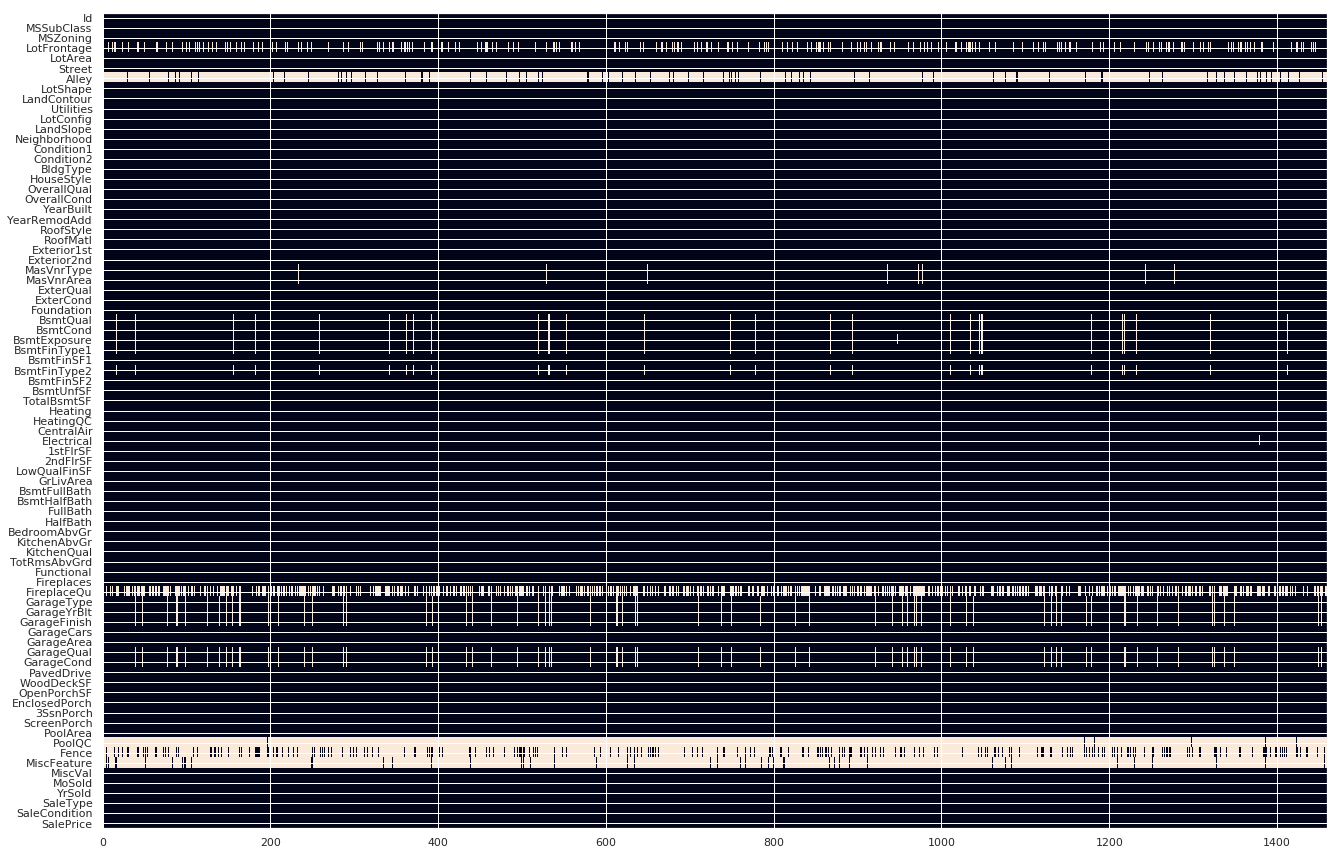Click the MSSubClass label
Screen dimensions: 1340x855
click(x=59, y=28)
